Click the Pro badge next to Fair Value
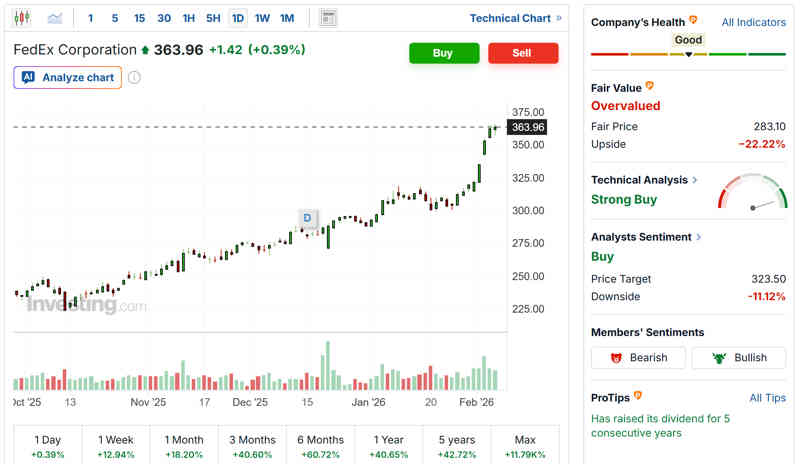 pos(650,87)
